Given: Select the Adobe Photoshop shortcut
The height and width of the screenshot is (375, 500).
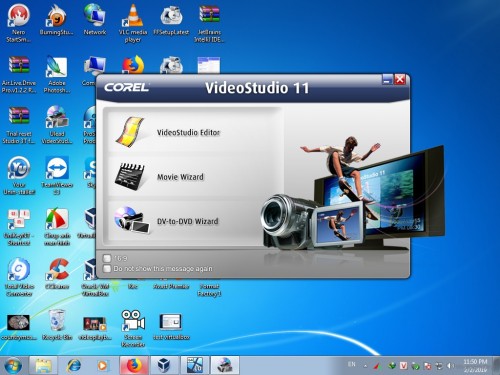Looking at the screenshot, I should [x=56, y=75].
